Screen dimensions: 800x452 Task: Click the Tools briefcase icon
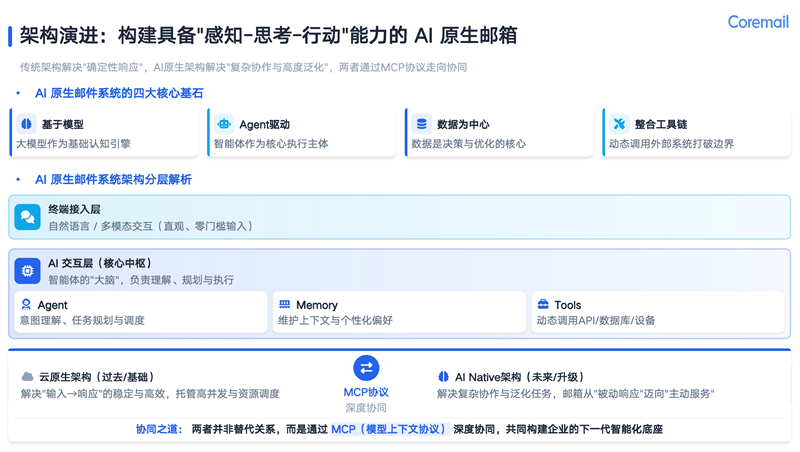click(543, 304)
